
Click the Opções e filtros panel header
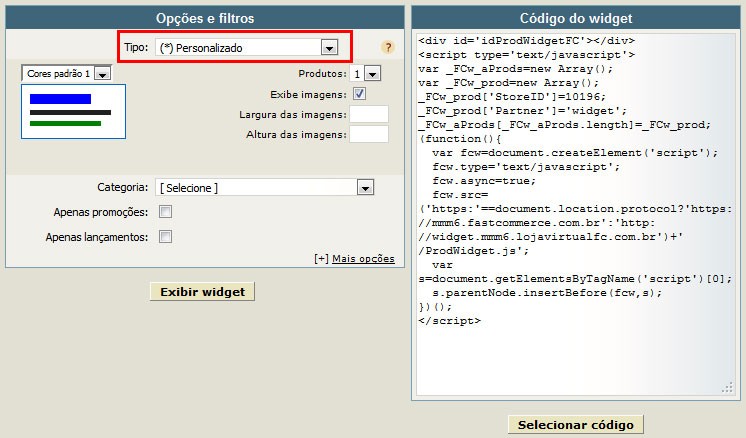click(x=205, y=18)
